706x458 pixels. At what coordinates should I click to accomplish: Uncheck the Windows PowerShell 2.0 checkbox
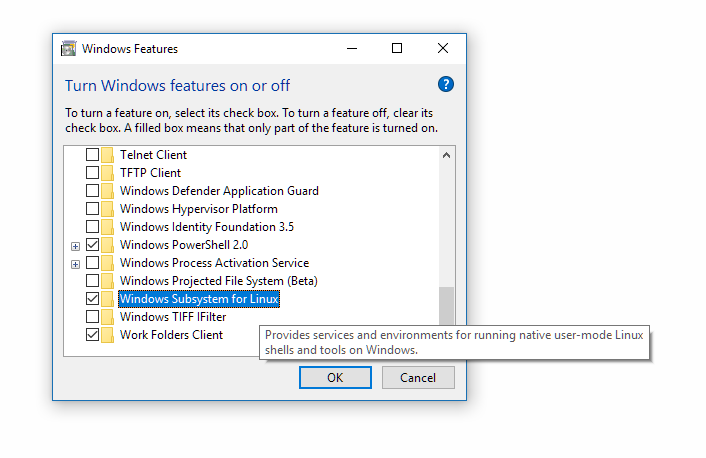(x=92, y=245)
